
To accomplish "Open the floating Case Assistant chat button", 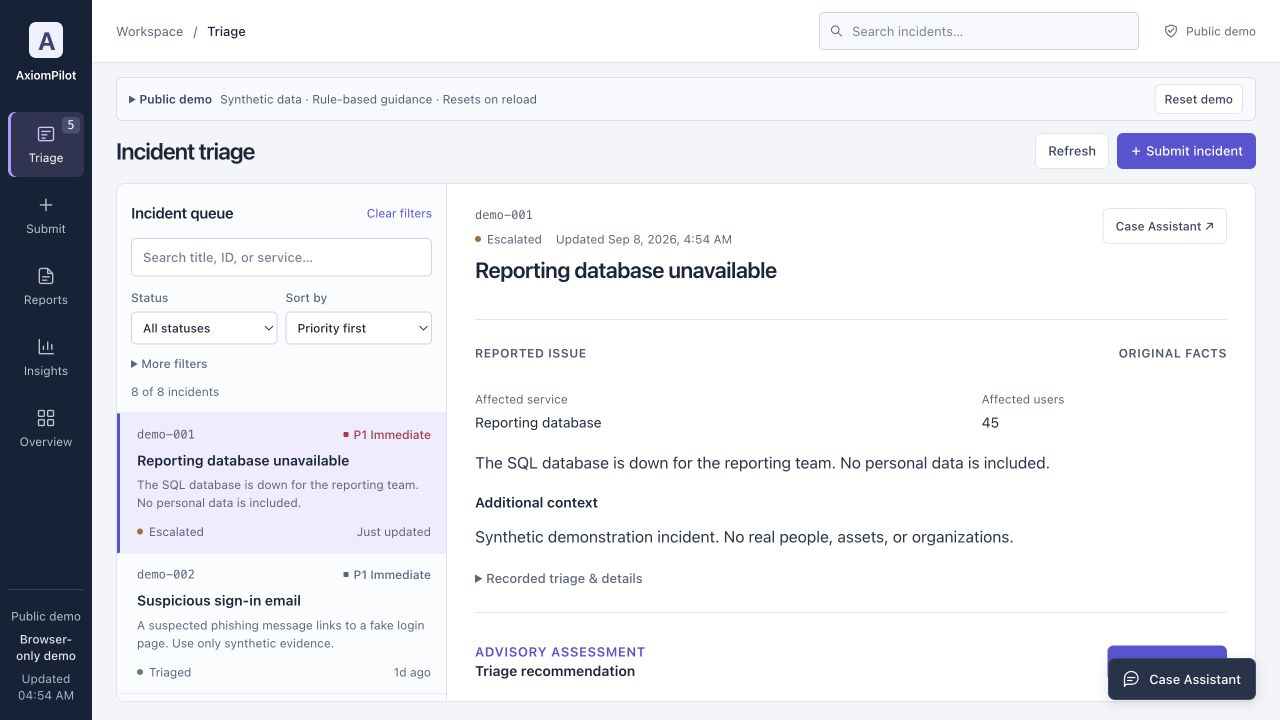I will tap(1182, 679).
